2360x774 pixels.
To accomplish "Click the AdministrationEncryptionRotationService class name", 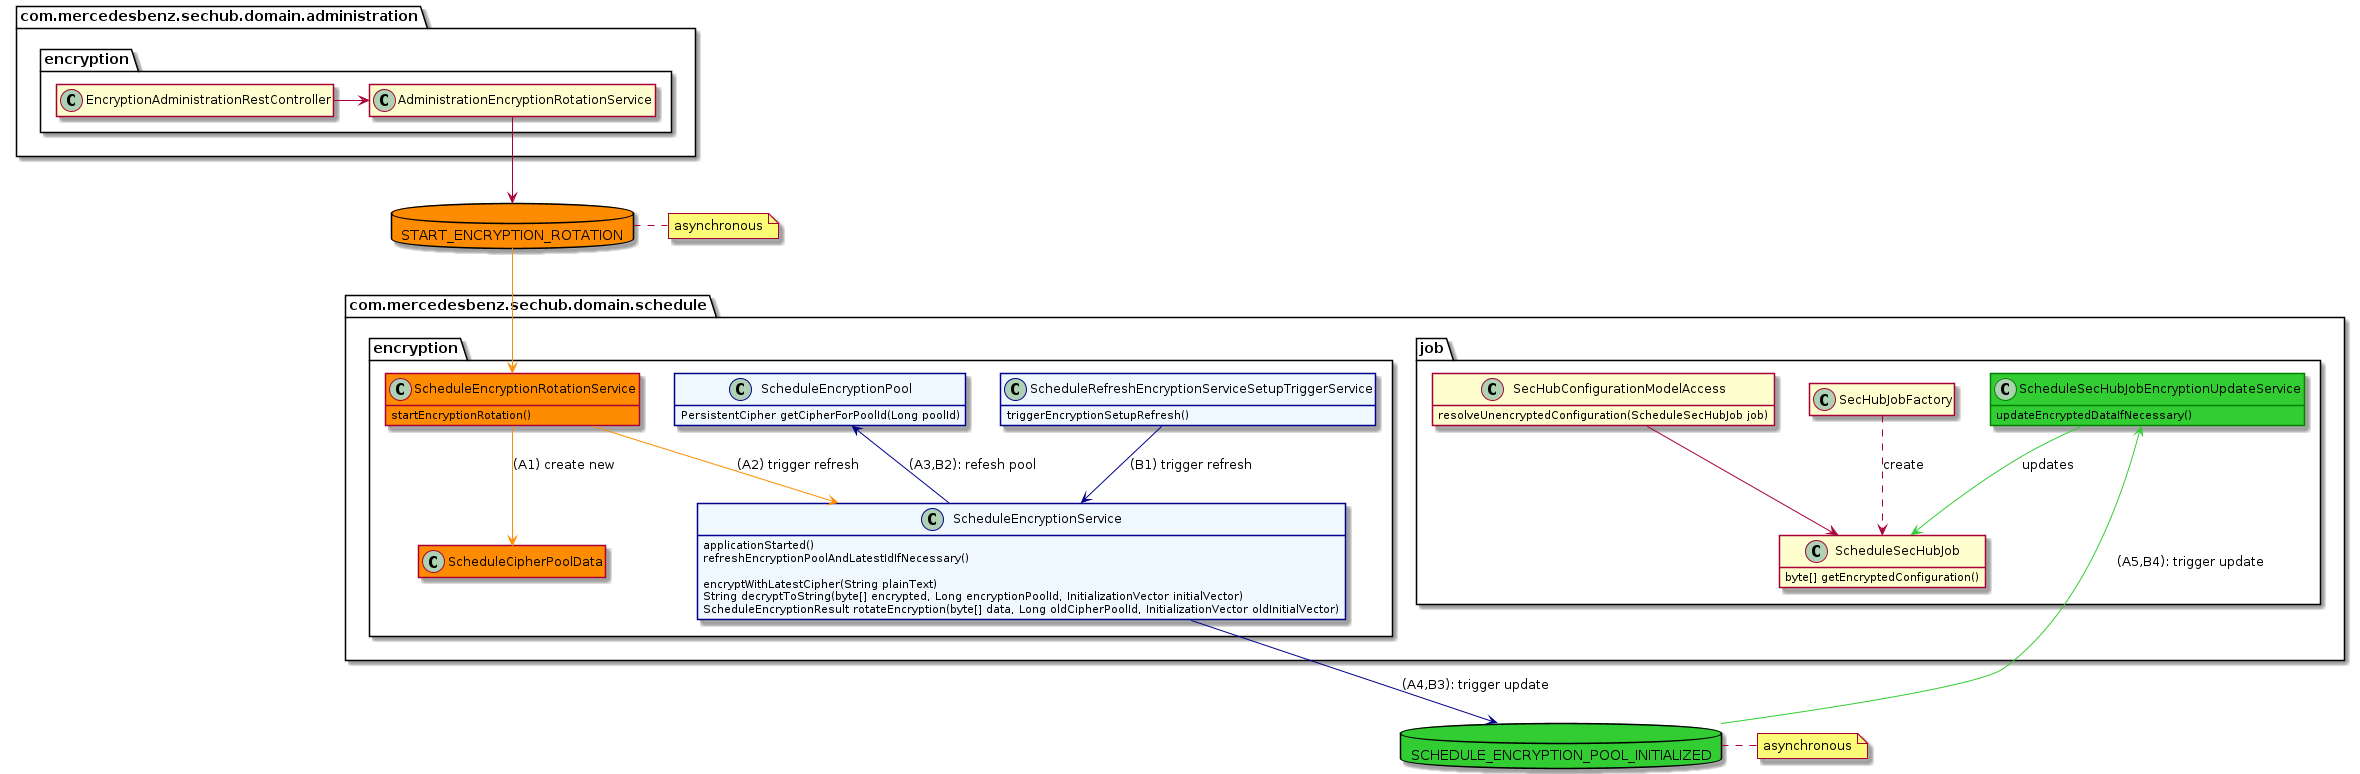I will pos(525,100).
